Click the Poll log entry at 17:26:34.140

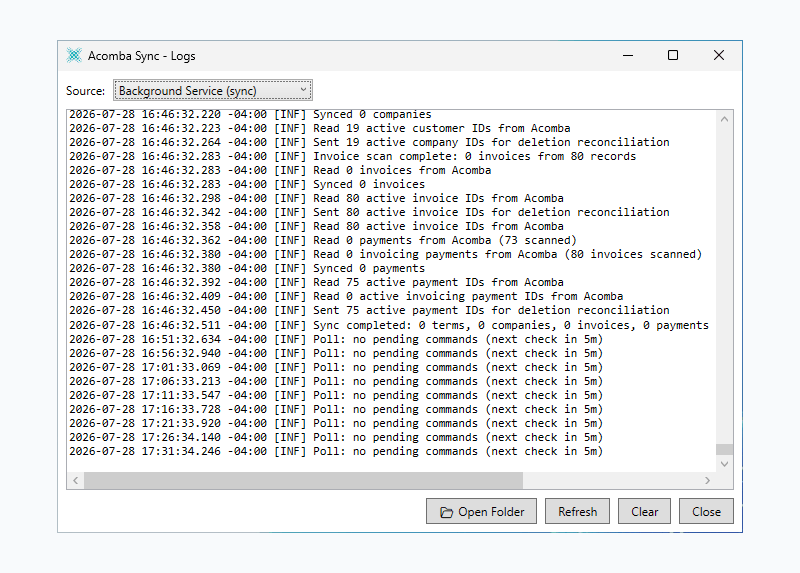pyautogui.click(x=336, y=437)
